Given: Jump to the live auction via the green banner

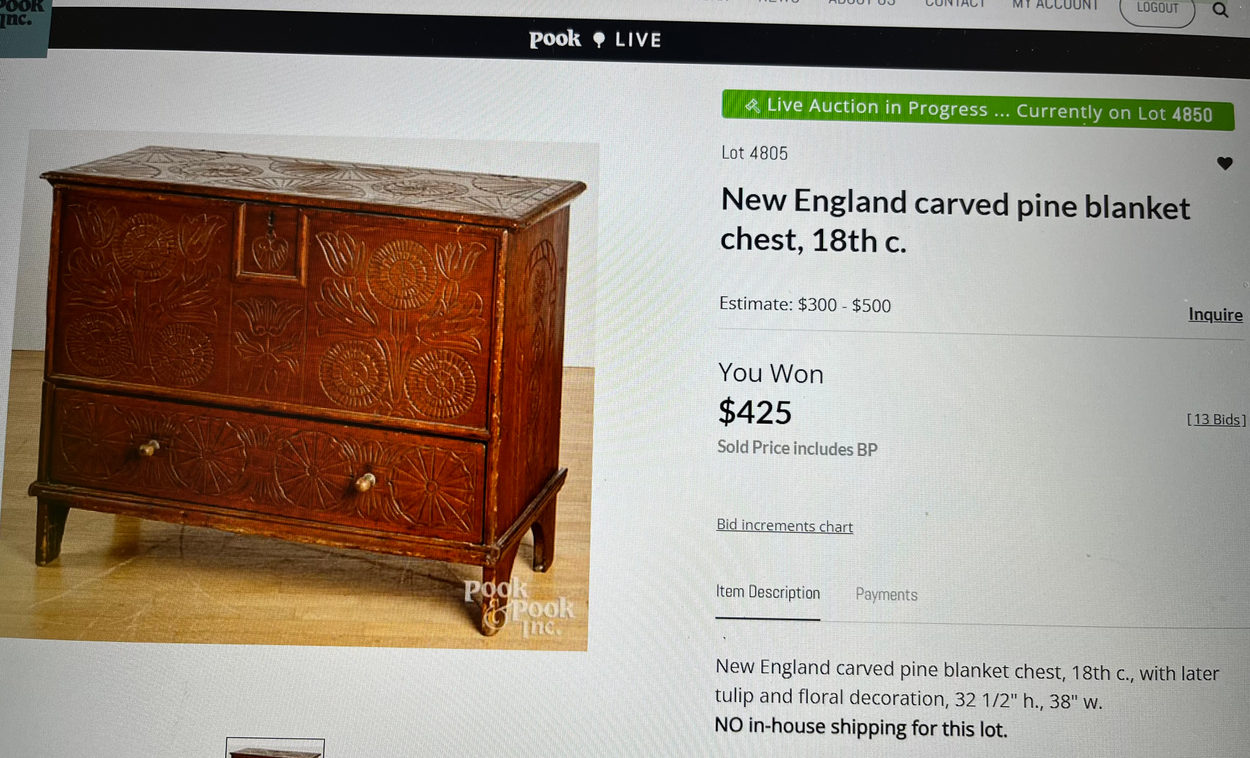Looking at the screenshot, I should pos(978,109).
